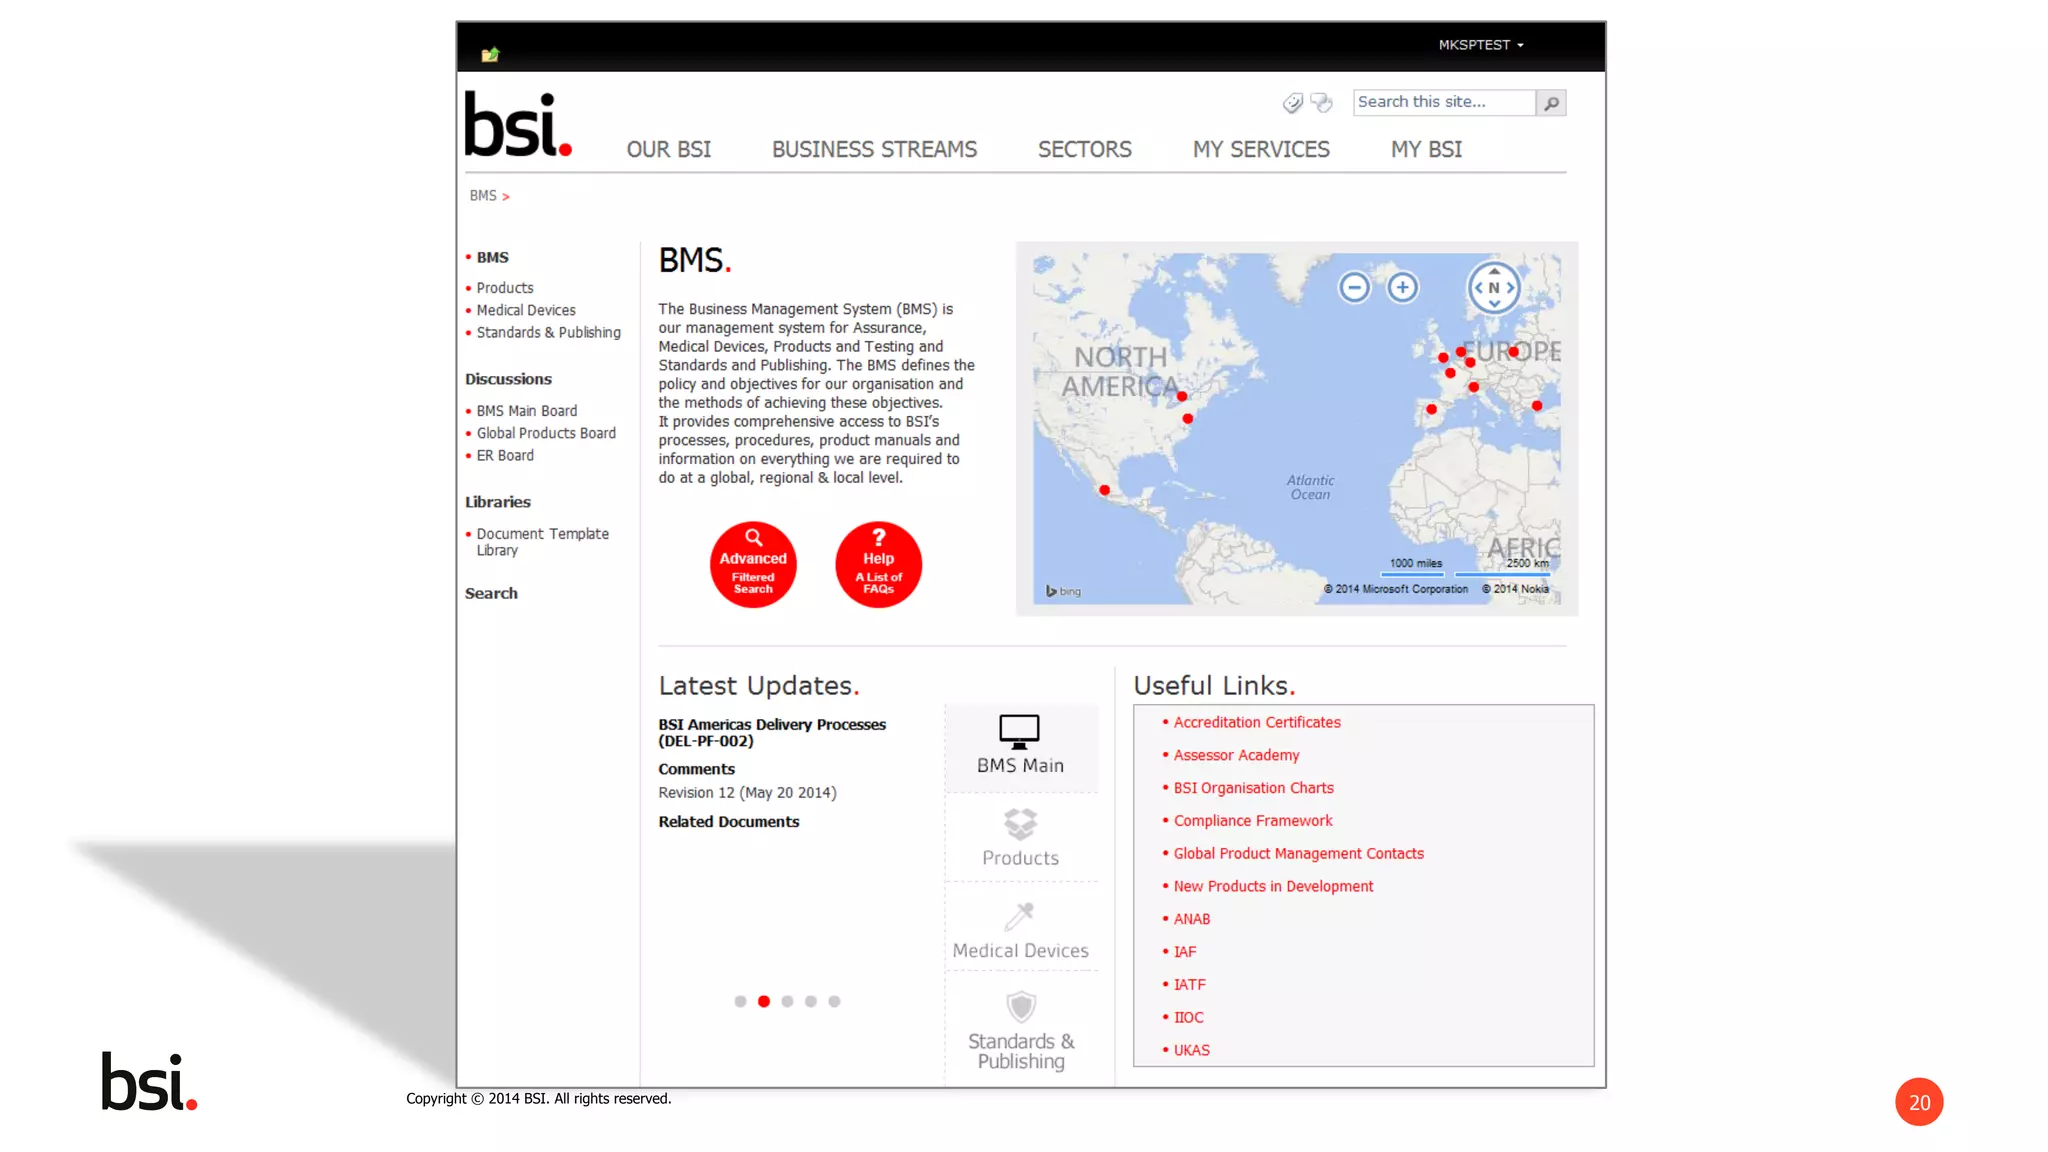Open the SECTORS menu
Viewport: 2048px width, 1152px height.
(x=1085, y=149)
